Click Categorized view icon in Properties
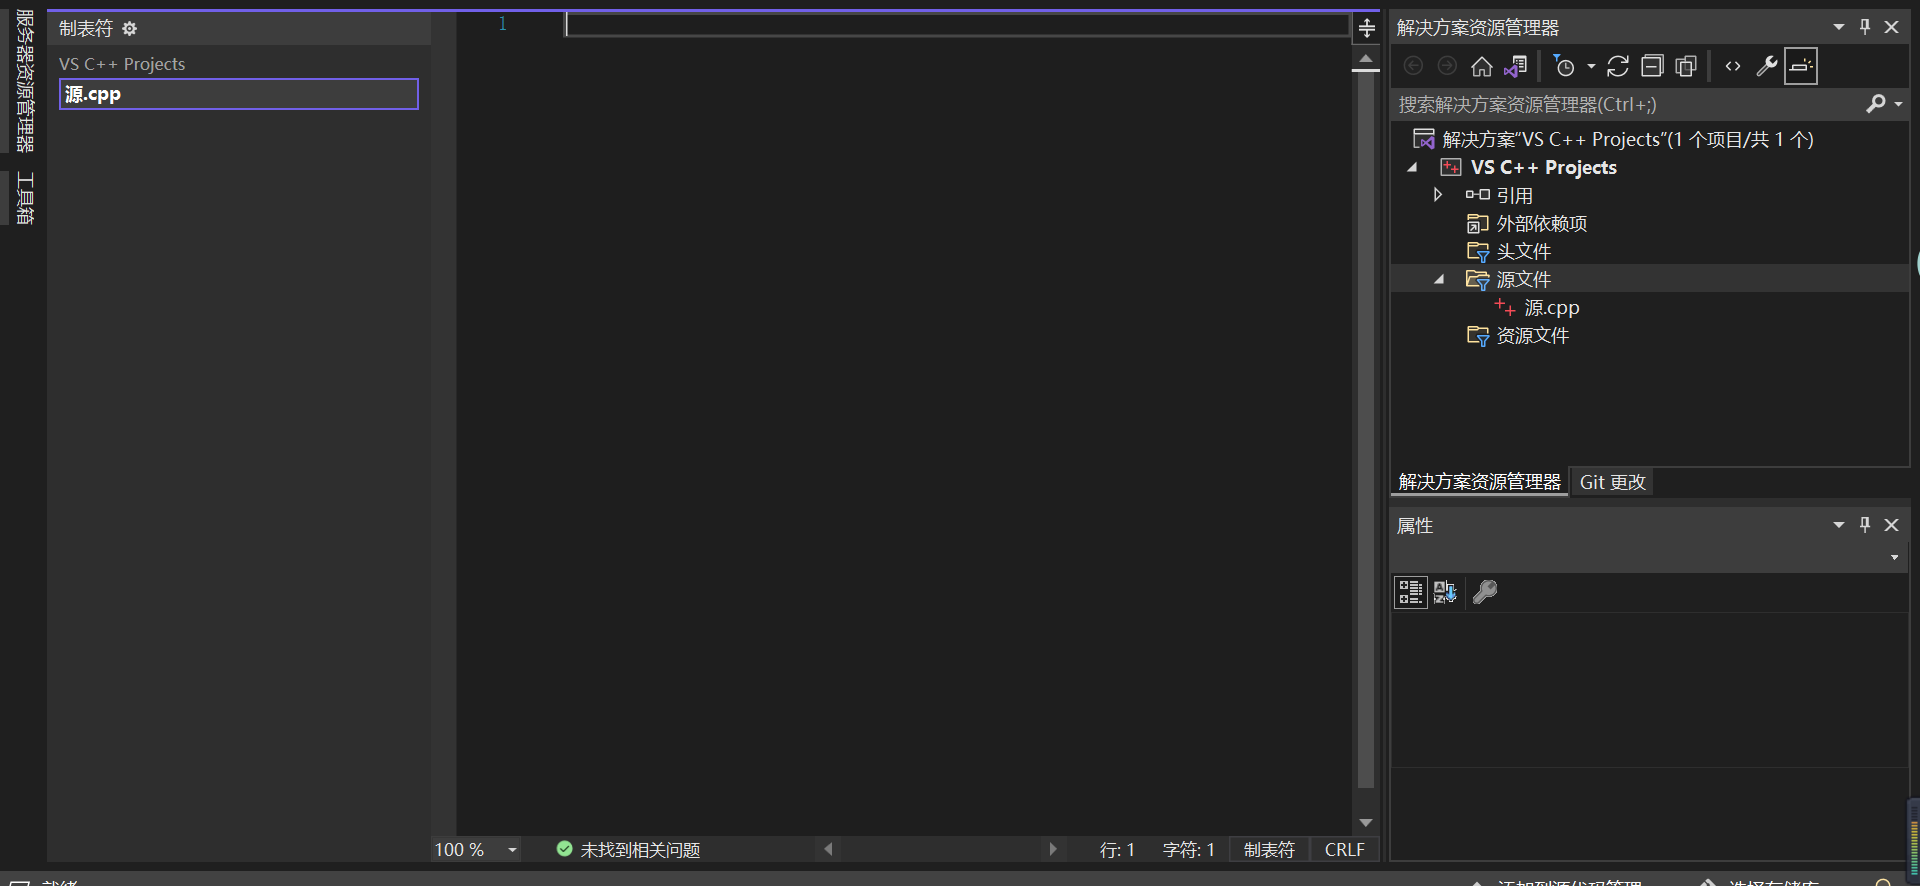The height and width of the screenshot is (886, 1920). (1411, 592)
